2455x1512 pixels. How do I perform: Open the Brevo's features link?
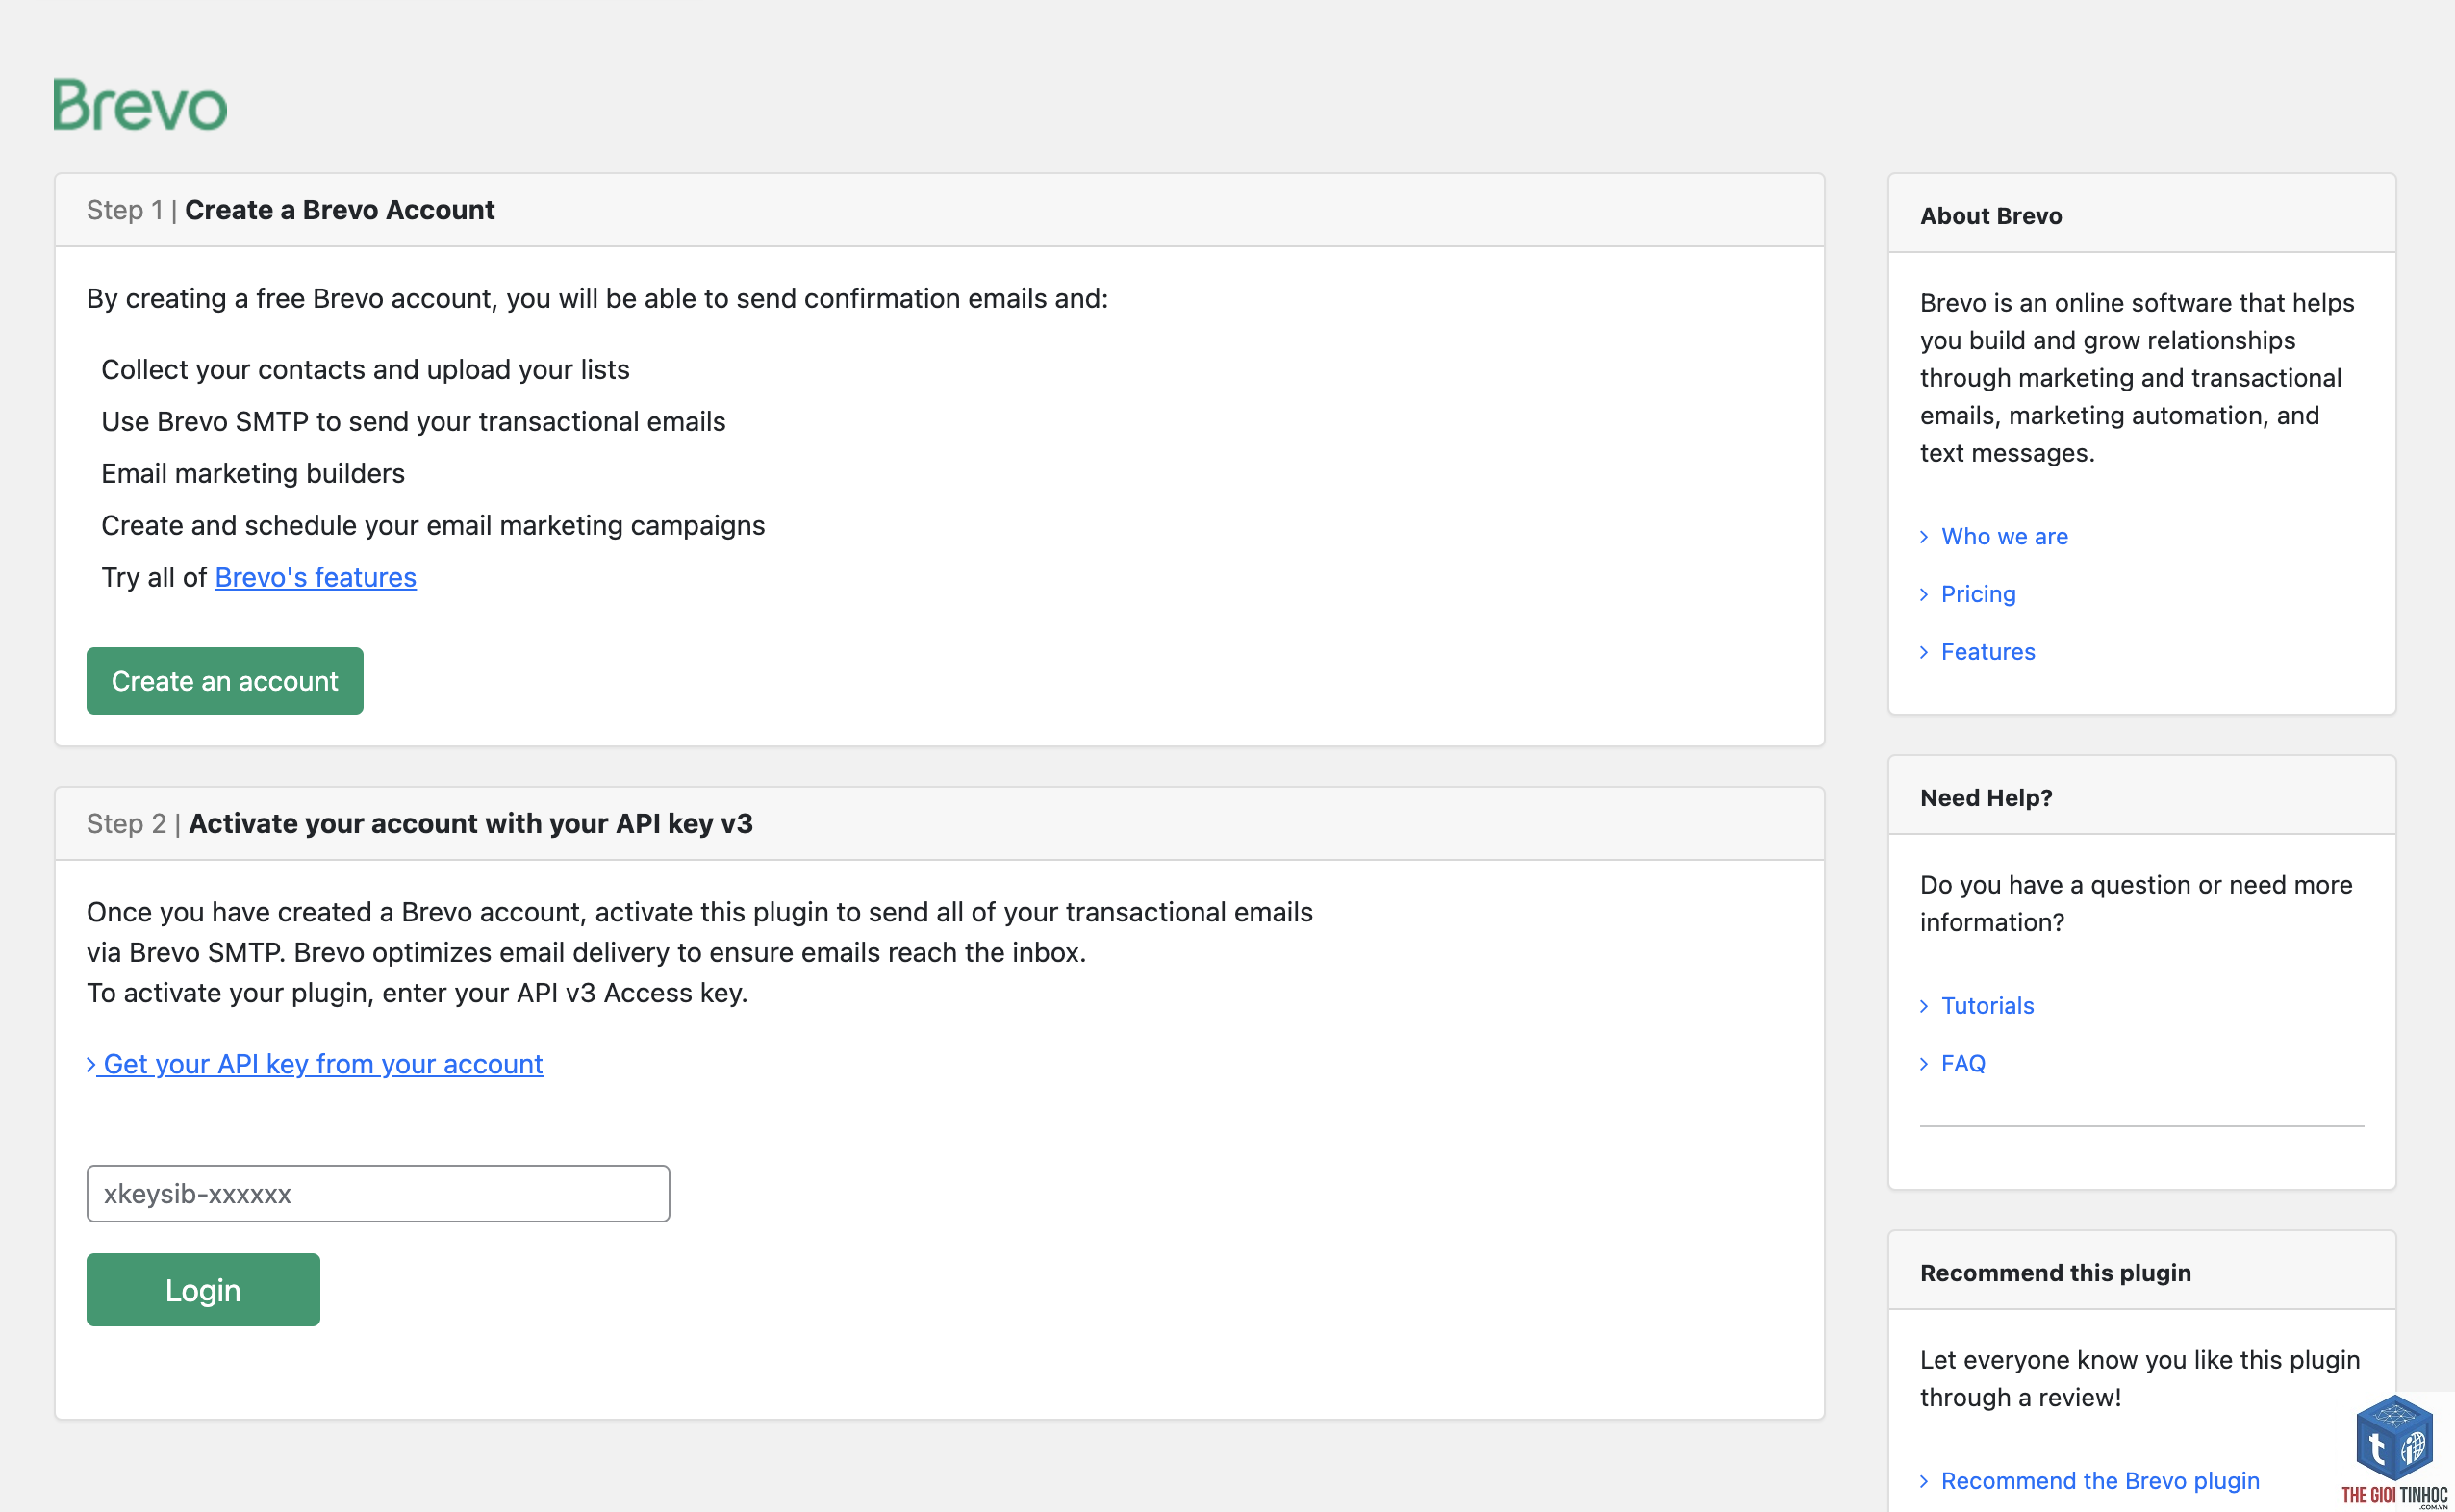pos(315,577)
